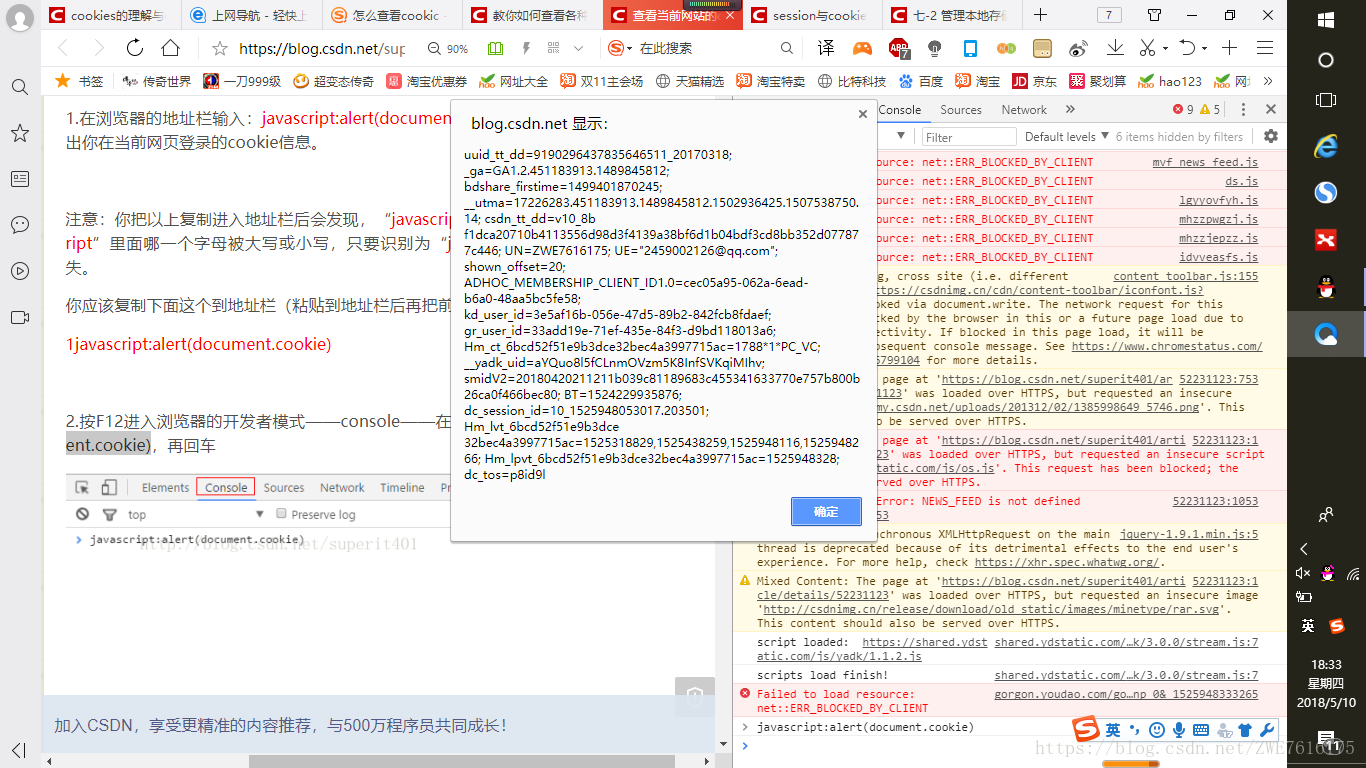The height and width of the screenshot is (768, 1366).
Task: Open the mvf_news_feed.js source link
Action: click(x=1205, y=162)
